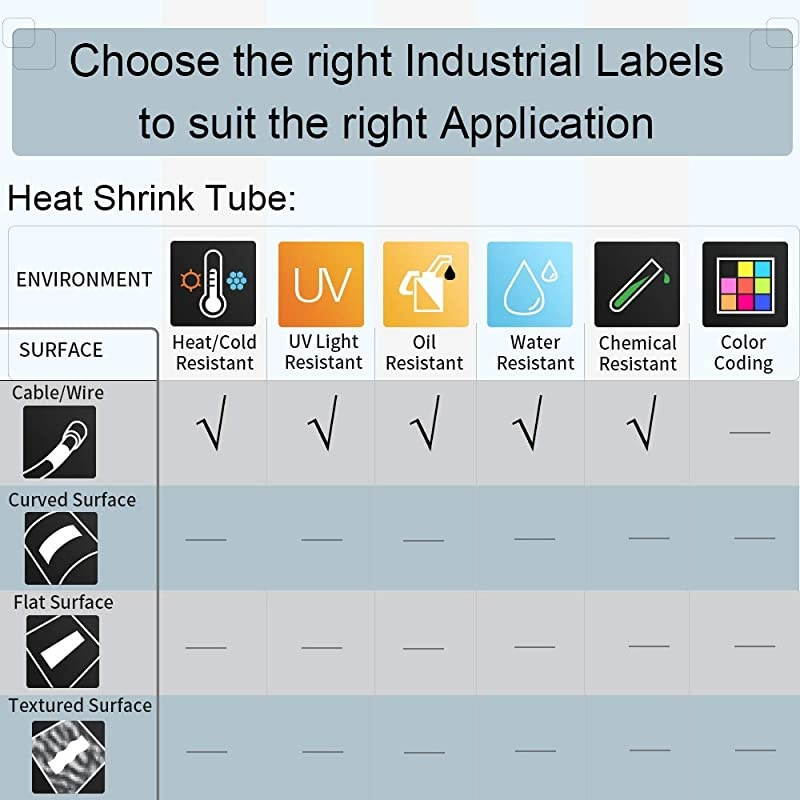
Task: Click the orange UV Light icon
Action: point(321,284)
